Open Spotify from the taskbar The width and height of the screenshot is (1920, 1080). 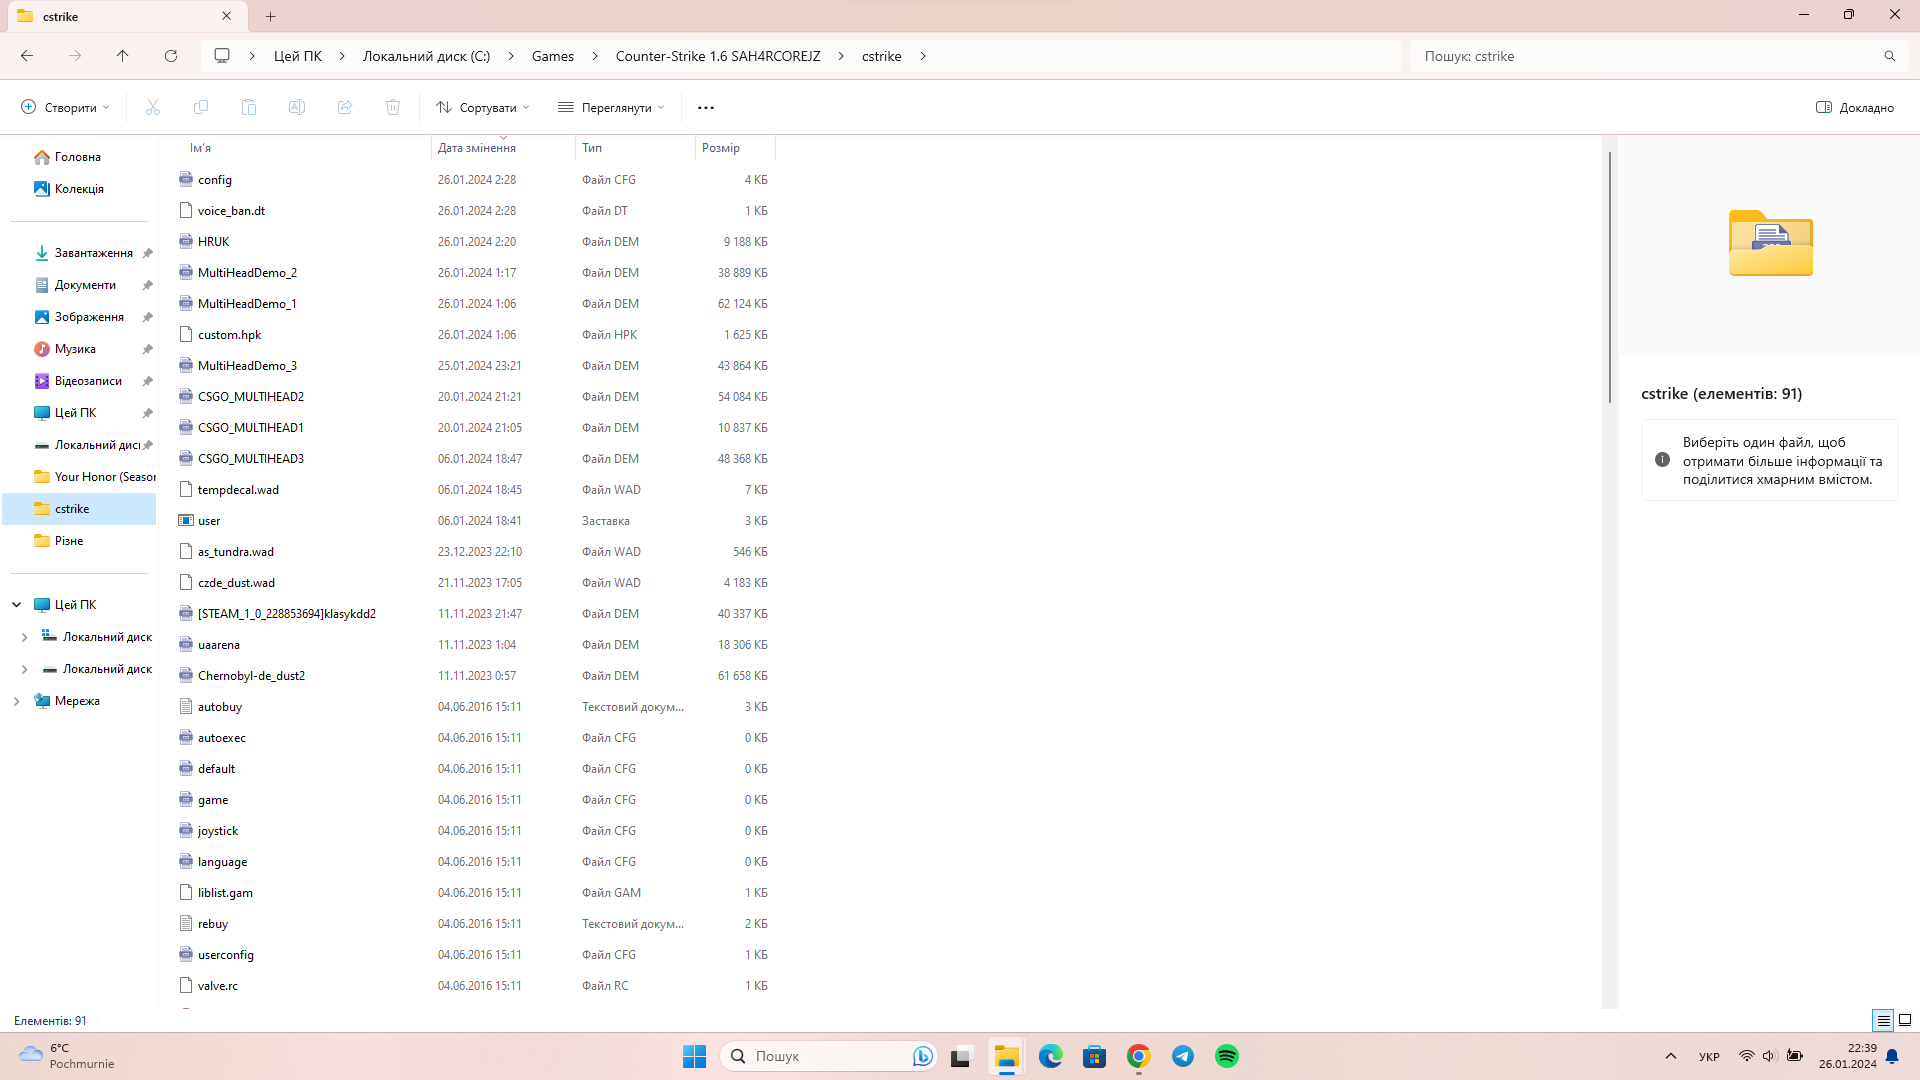tap(1227, 1056)
